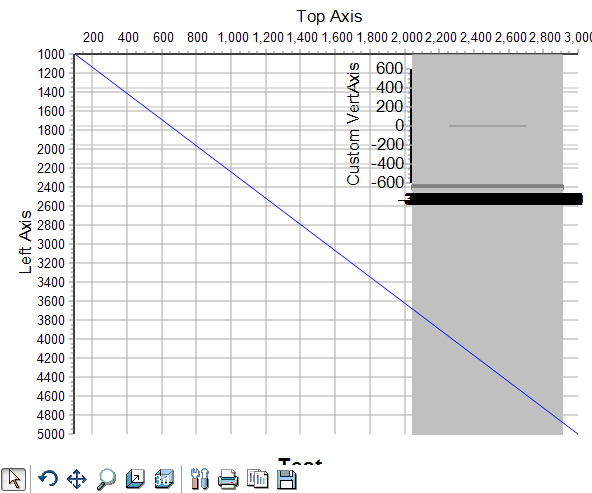
Task: Click the Custom VertAxis label '0'
Action: click(x=399, y=125)
